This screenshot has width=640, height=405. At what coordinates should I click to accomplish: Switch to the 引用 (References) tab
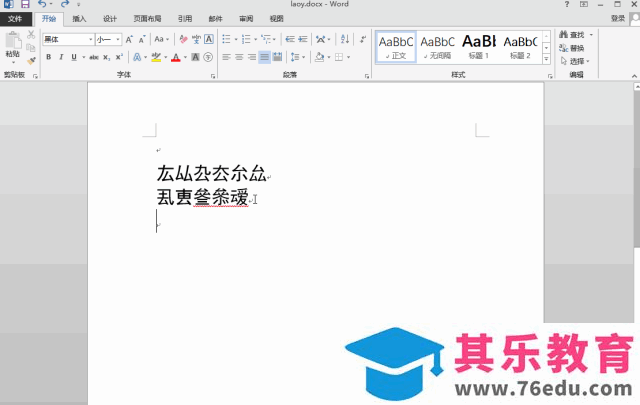[185, 19]
